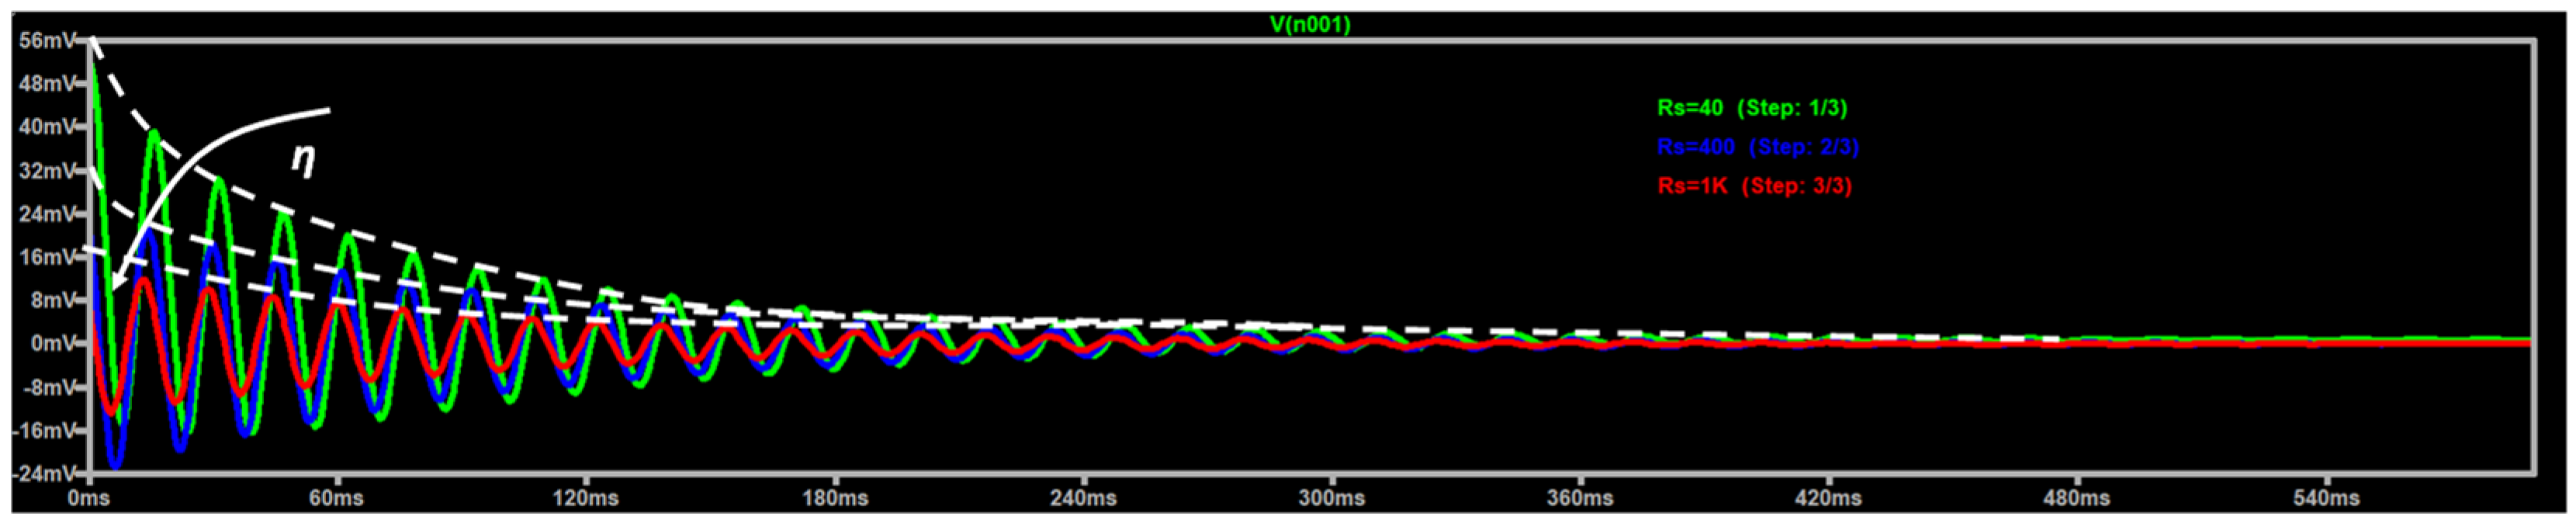Click the 180ms time axis label
Screen dimensions: 2576x524
pos(834,498)
